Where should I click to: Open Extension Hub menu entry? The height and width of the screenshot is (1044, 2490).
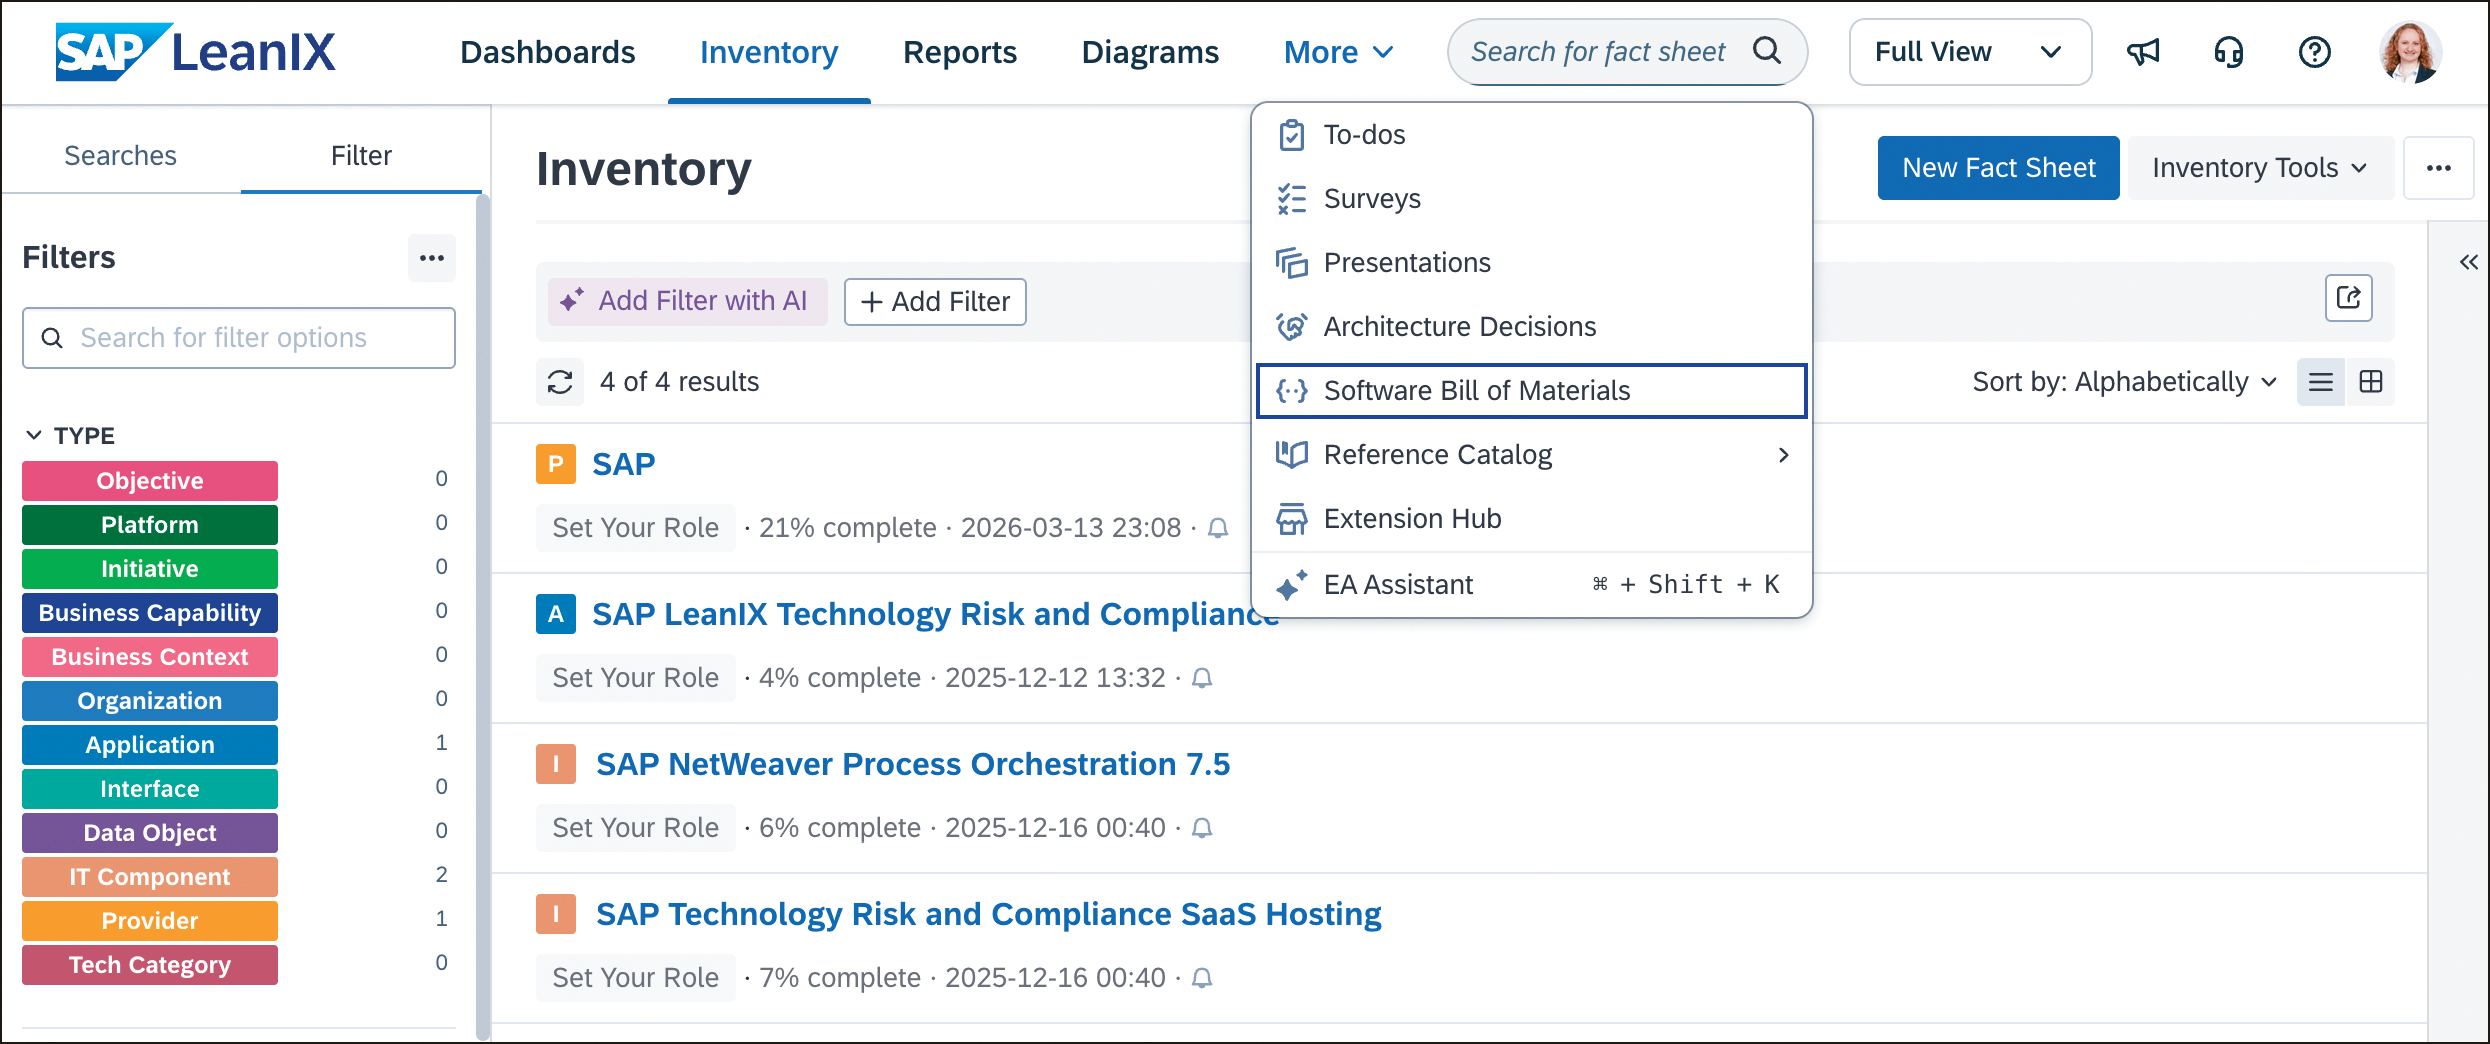1531,519
